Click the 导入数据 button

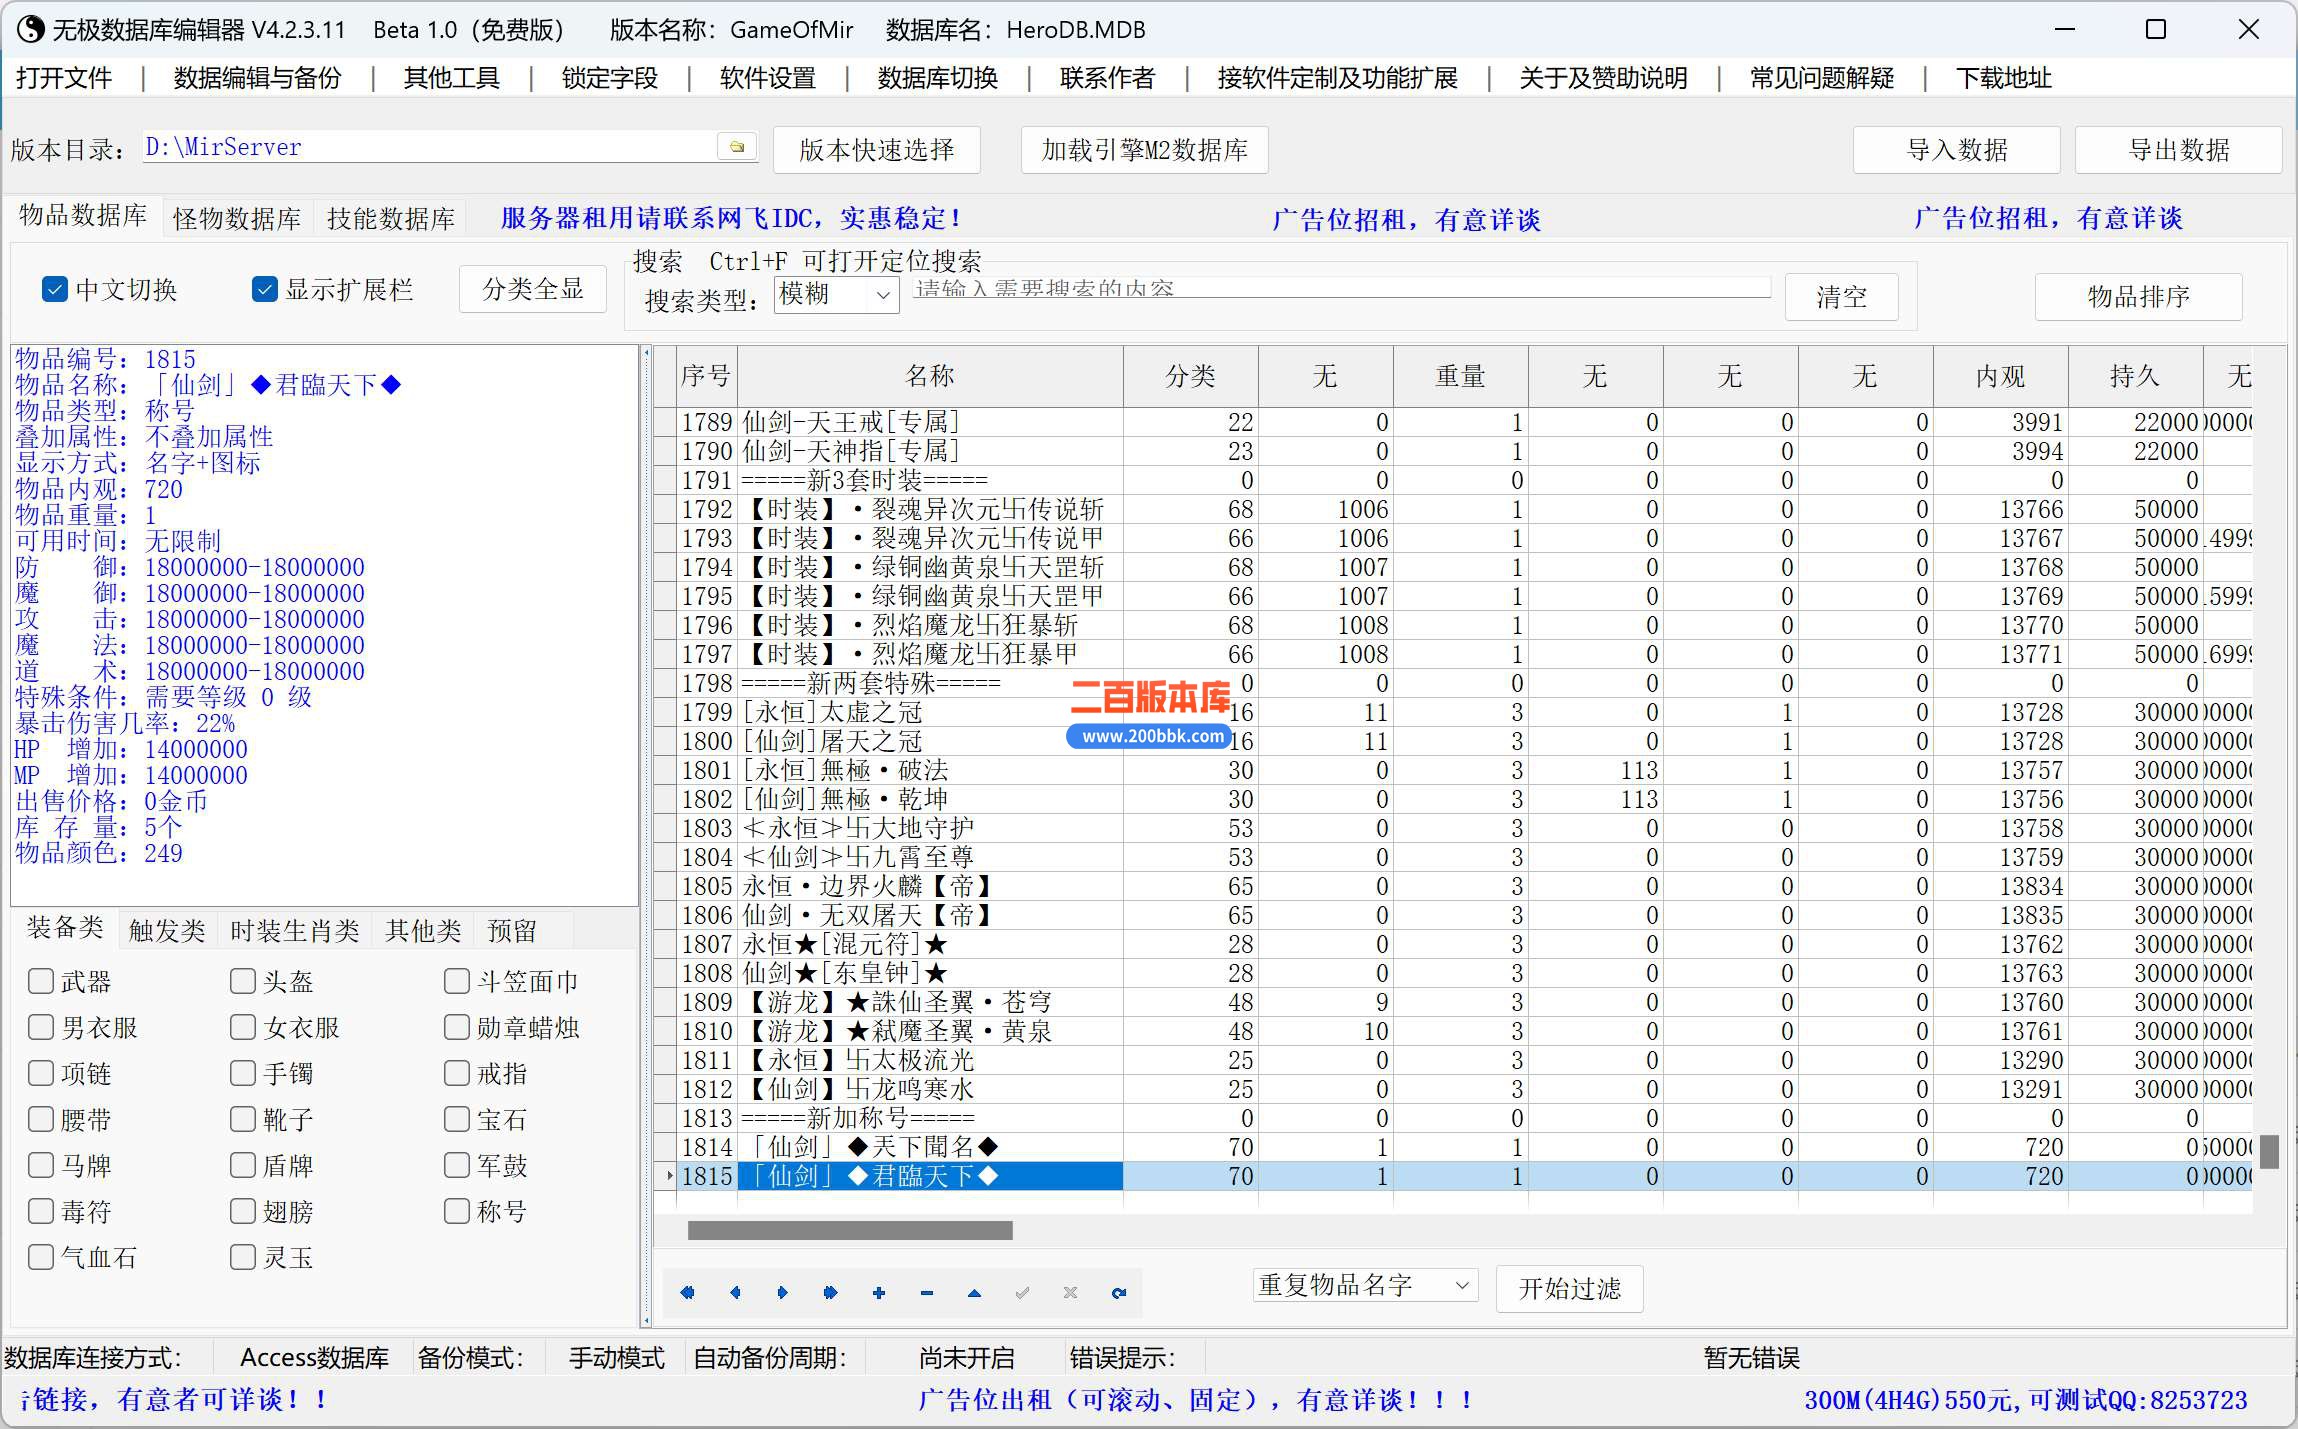point(1957,150)
